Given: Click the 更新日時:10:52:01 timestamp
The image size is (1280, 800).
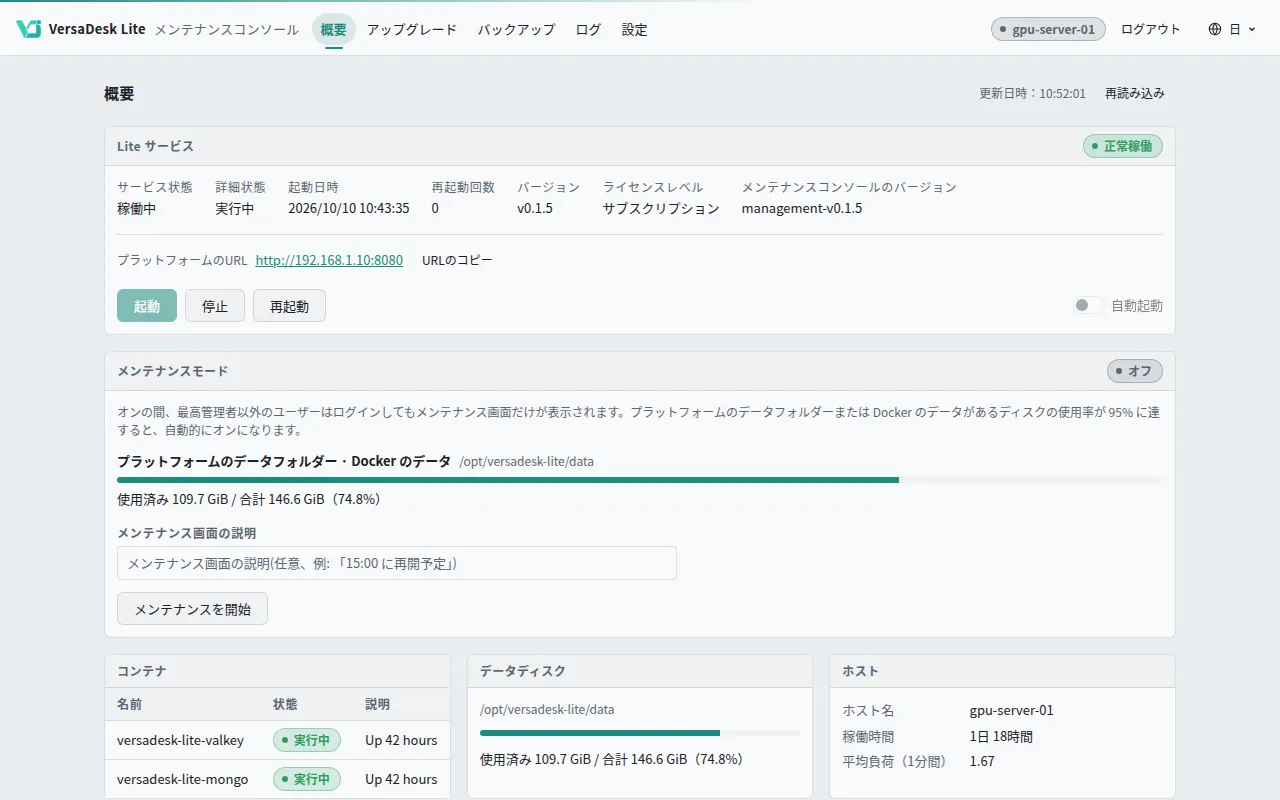Looking at the screenshot, I should (x=1032, y=93).
